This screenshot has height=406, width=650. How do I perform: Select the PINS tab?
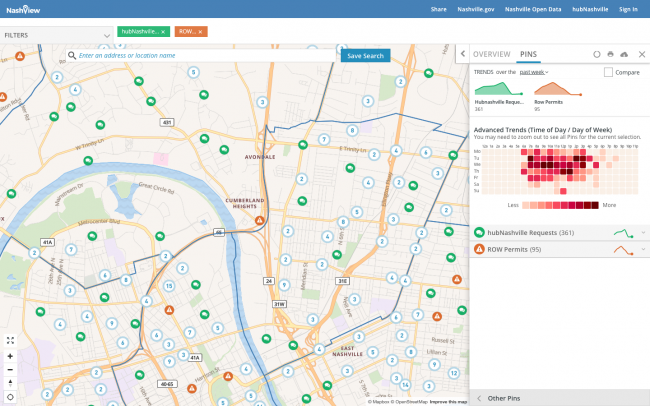528,54
